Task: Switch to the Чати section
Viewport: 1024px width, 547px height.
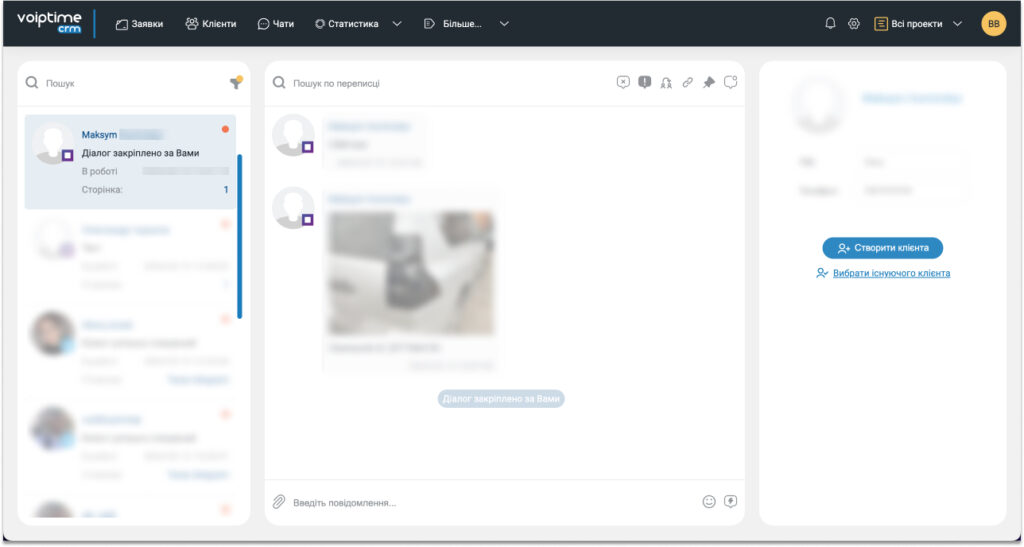Action: point(276,23)
